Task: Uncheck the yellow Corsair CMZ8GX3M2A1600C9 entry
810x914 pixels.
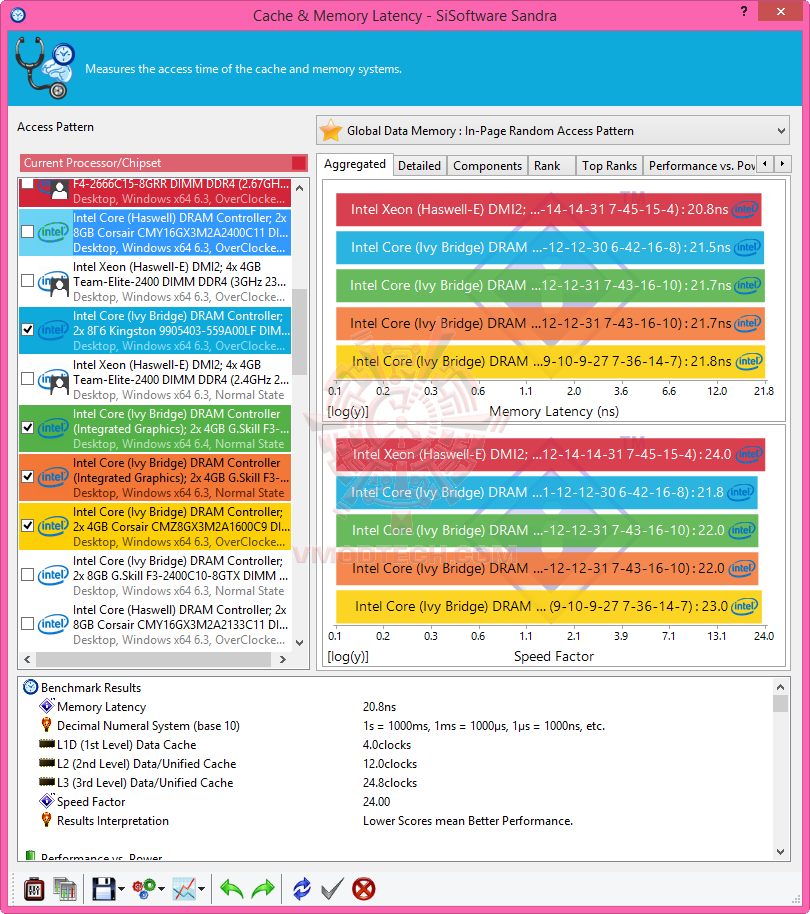Action: [27, 525]
